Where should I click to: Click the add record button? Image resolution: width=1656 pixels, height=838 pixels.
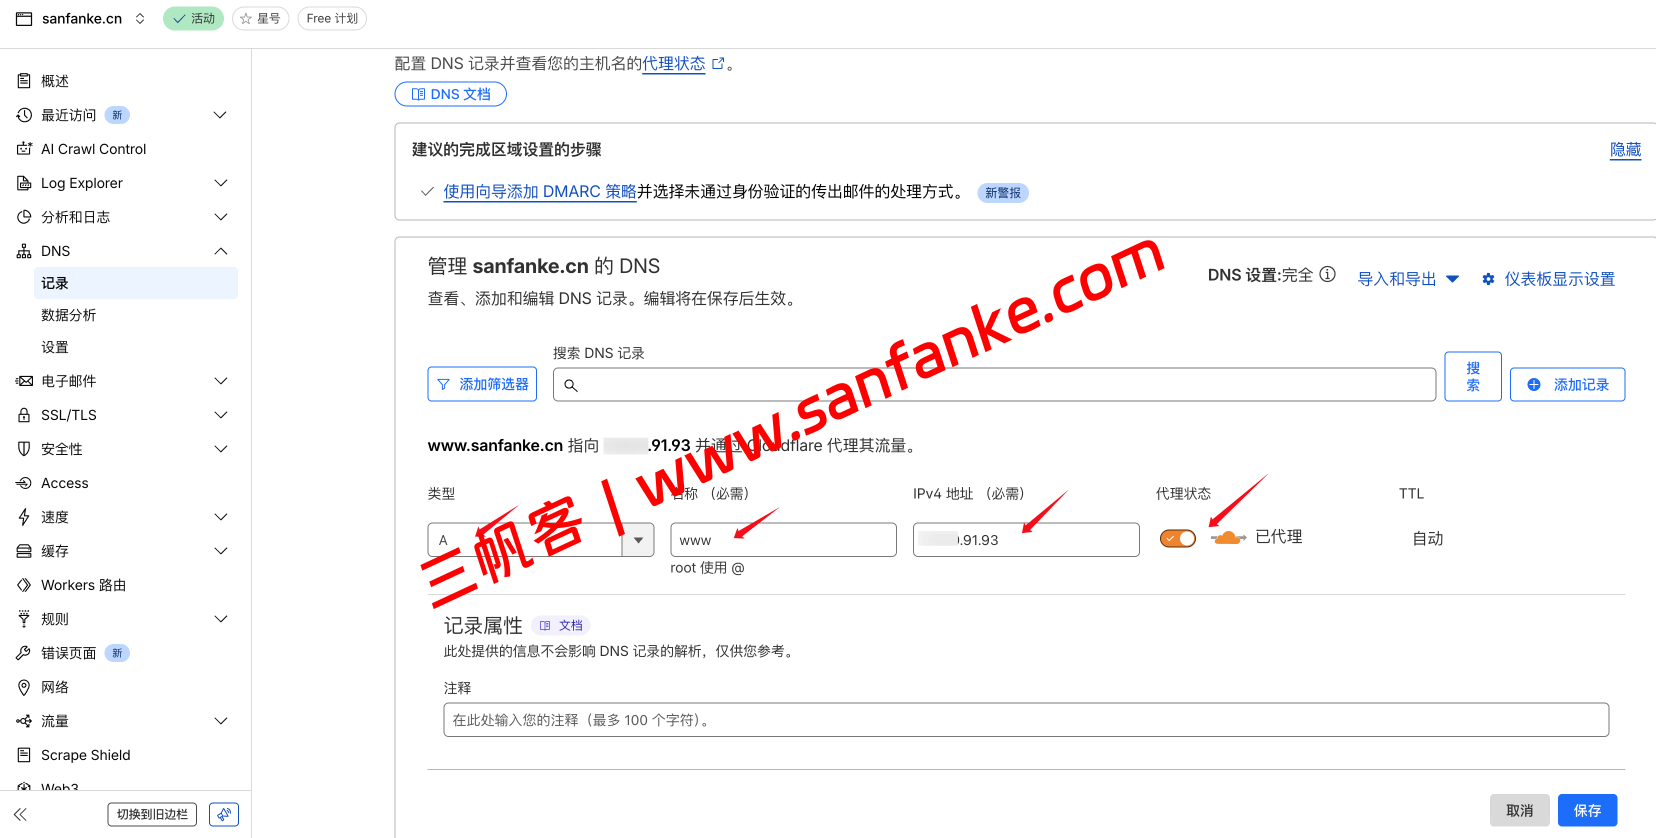(x=1567, y=384)
